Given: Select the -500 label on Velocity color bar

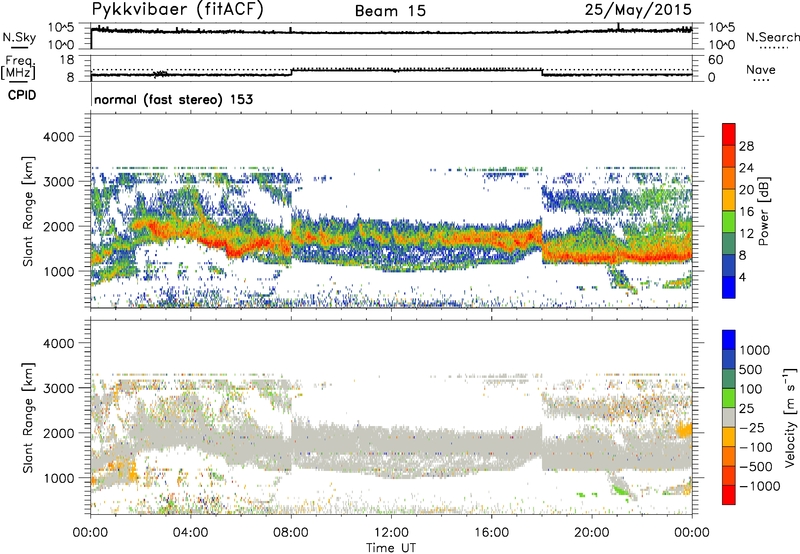Looking at the screenshot, I should pos(756,467).
